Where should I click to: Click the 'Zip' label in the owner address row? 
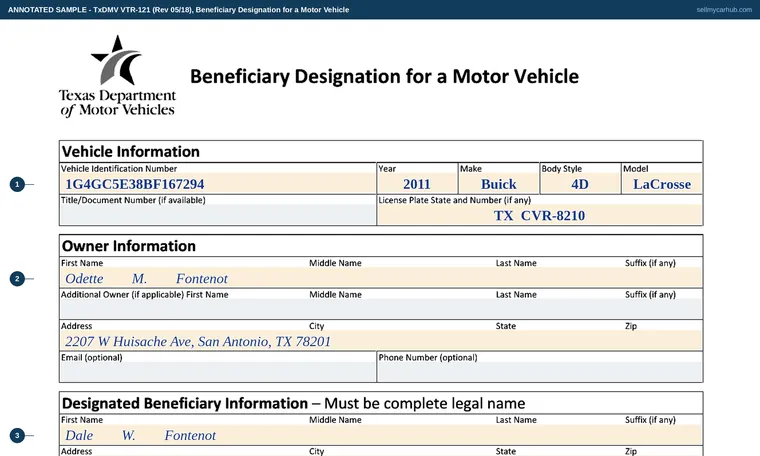(x=631, y=326)
